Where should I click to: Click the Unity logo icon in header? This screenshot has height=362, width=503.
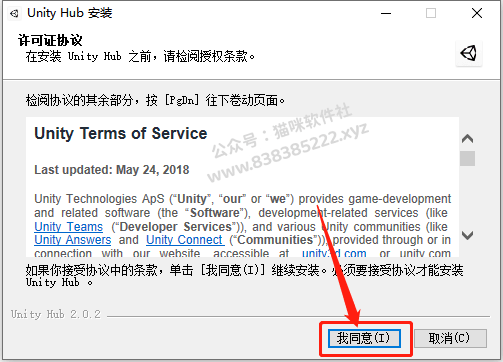click(469, 53)
